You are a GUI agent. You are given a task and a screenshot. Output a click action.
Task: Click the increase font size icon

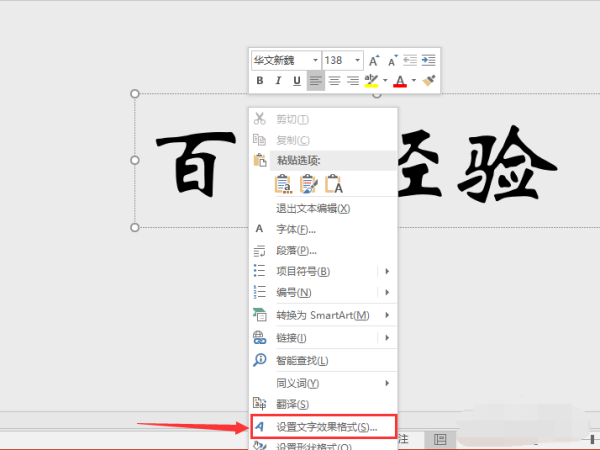coord(374,60)
